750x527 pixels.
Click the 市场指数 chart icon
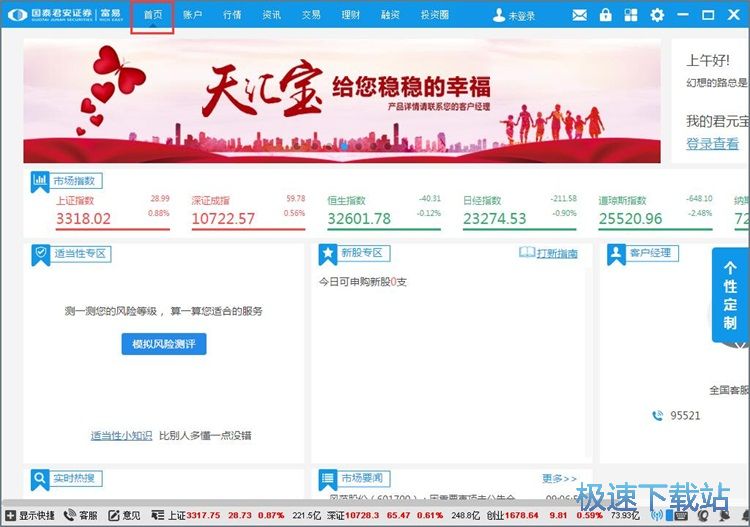40,181
